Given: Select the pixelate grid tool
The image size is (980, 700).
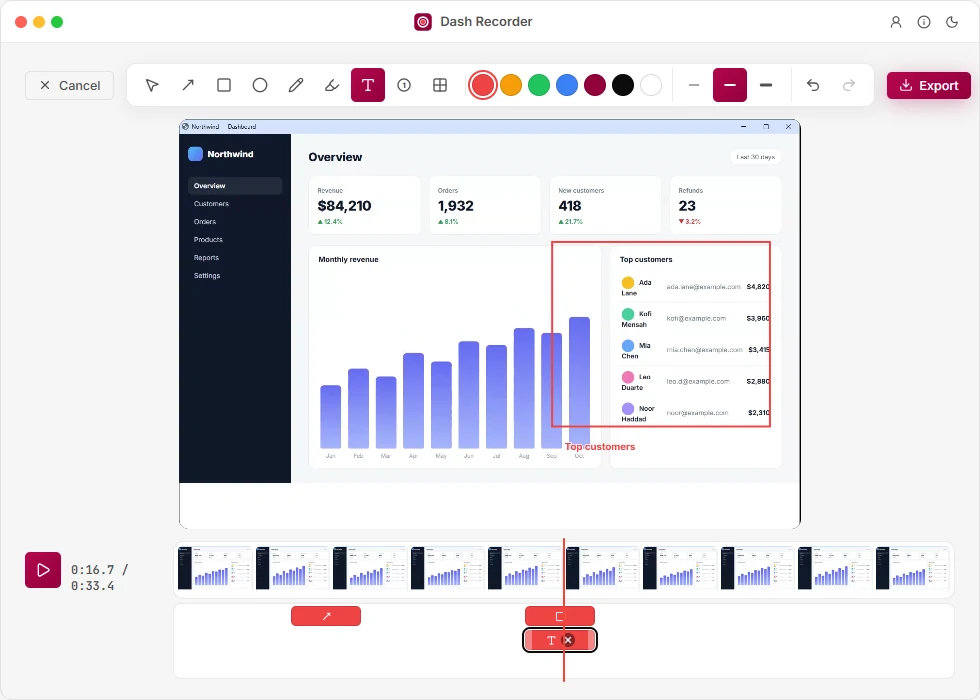Looking at the screenshot, I should (x=440, y=85).
